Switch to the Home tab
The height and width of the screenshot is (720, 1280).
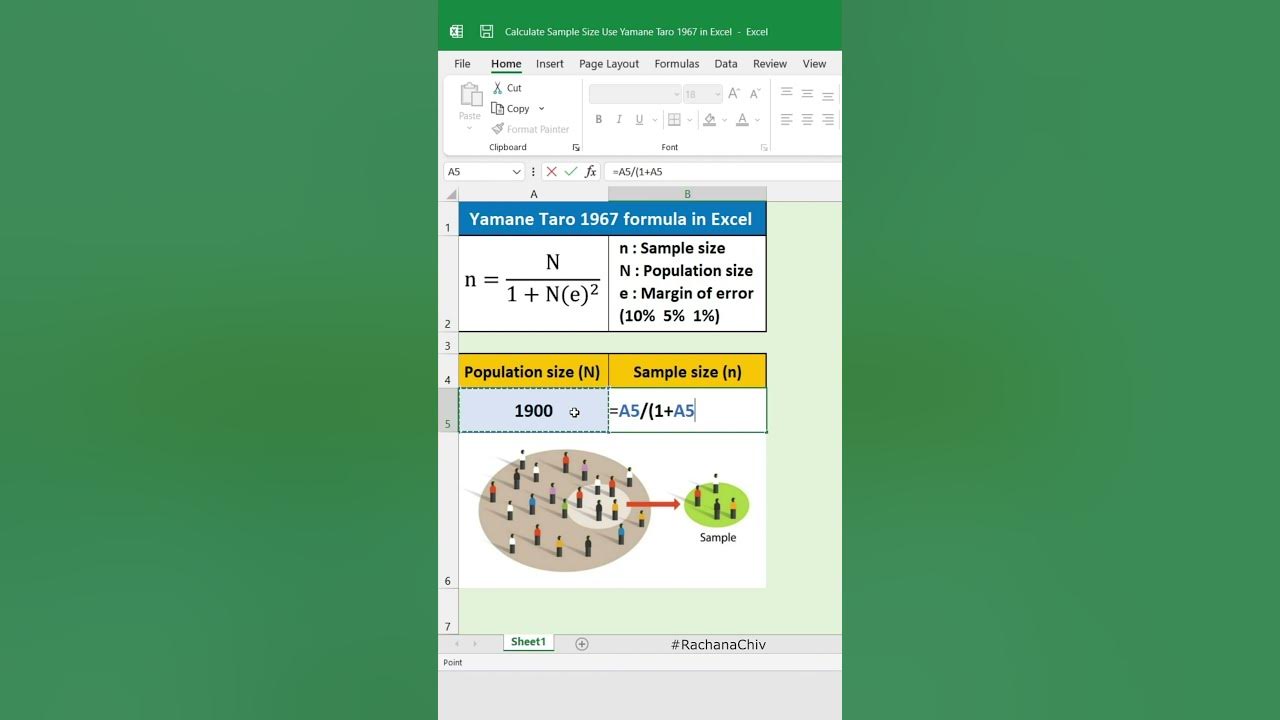[506, 64]
